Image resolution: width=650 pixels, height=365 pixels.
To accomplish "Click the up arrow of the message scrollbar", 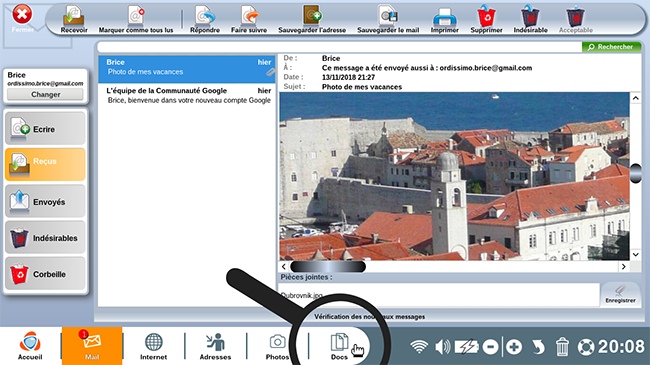I will (635, 98).
